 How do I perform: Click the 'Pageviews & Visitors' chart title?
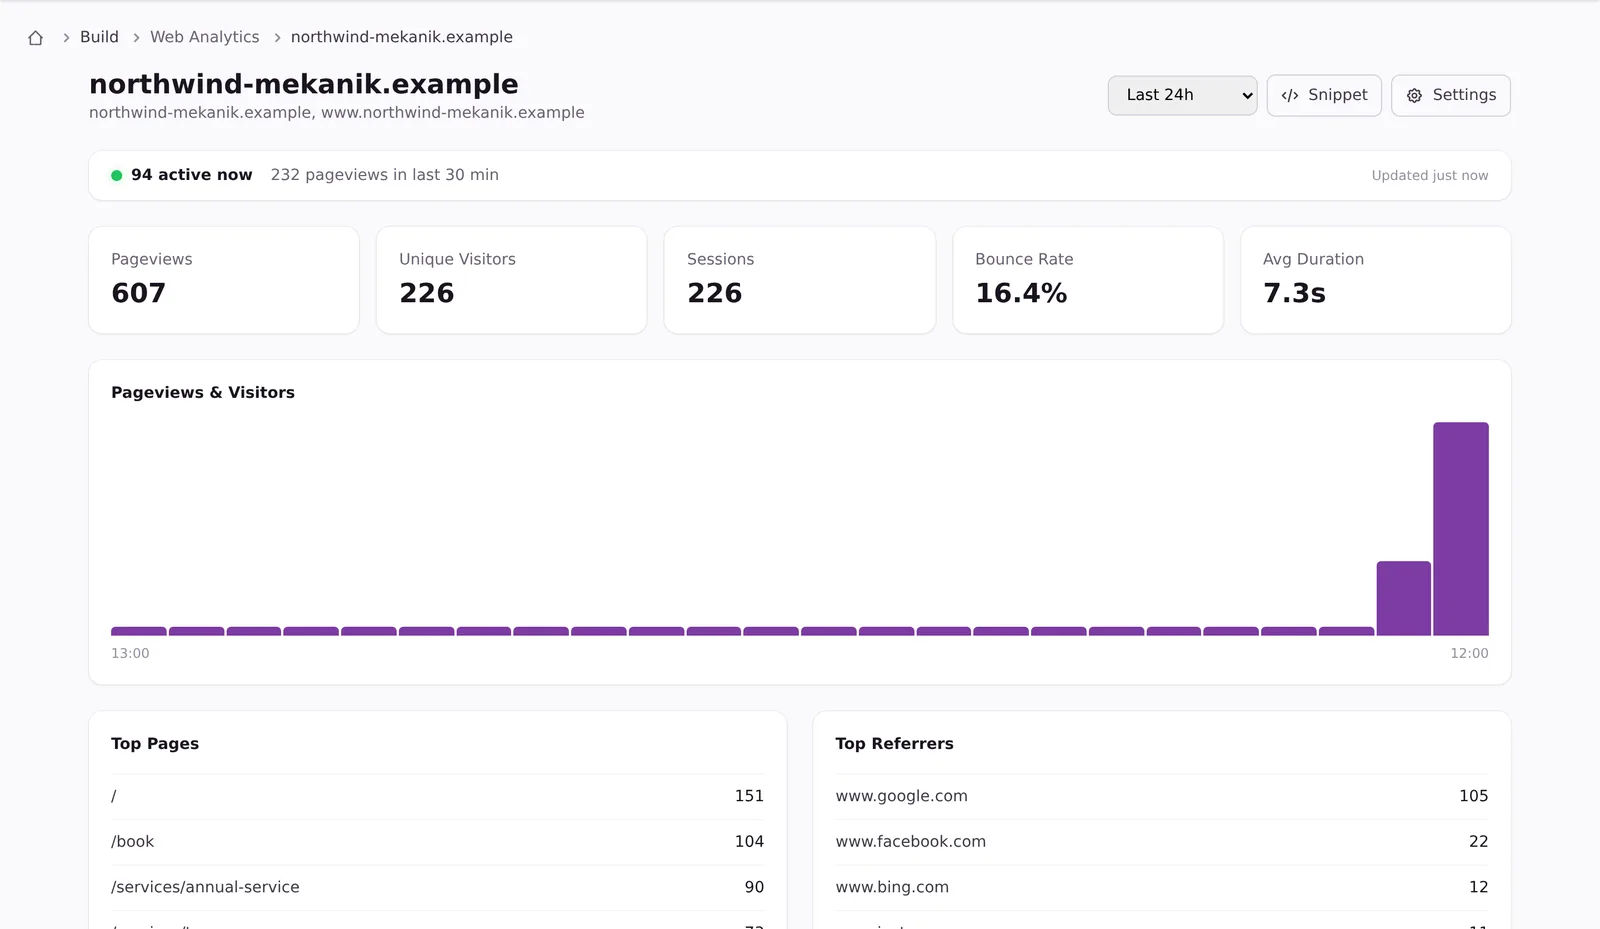pos(203,392)
